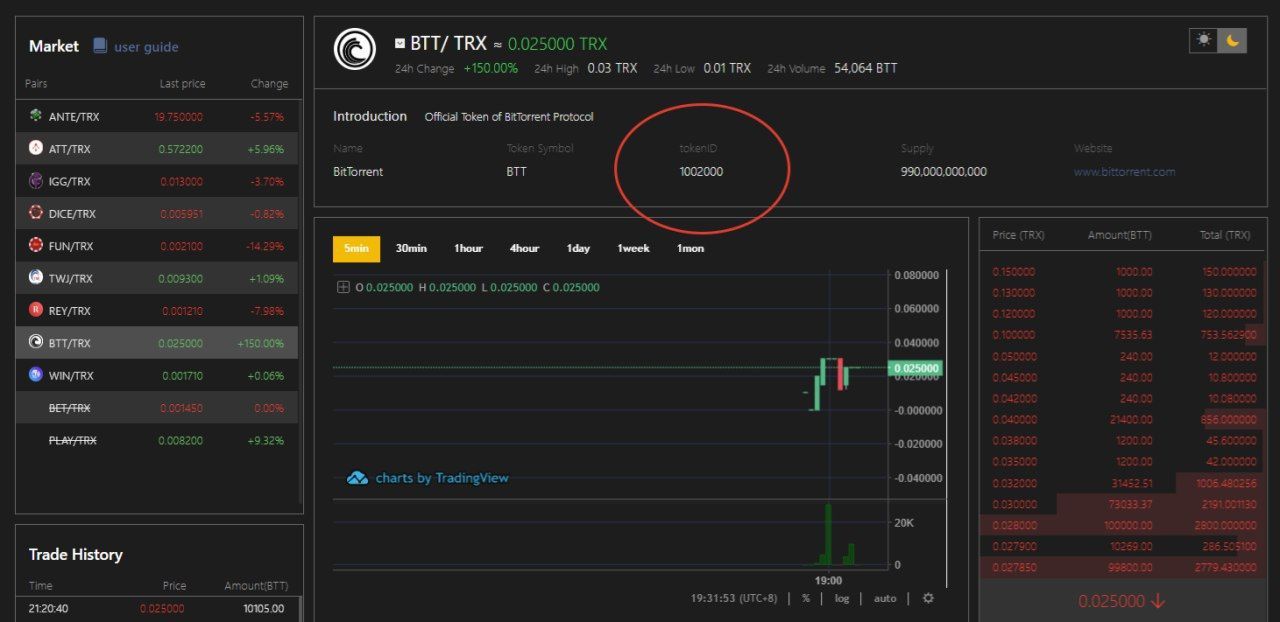Click the REY/TRX token icon
Viewport: 1280px width, 622px height.
pyautogui.click(x=36, y=310)
